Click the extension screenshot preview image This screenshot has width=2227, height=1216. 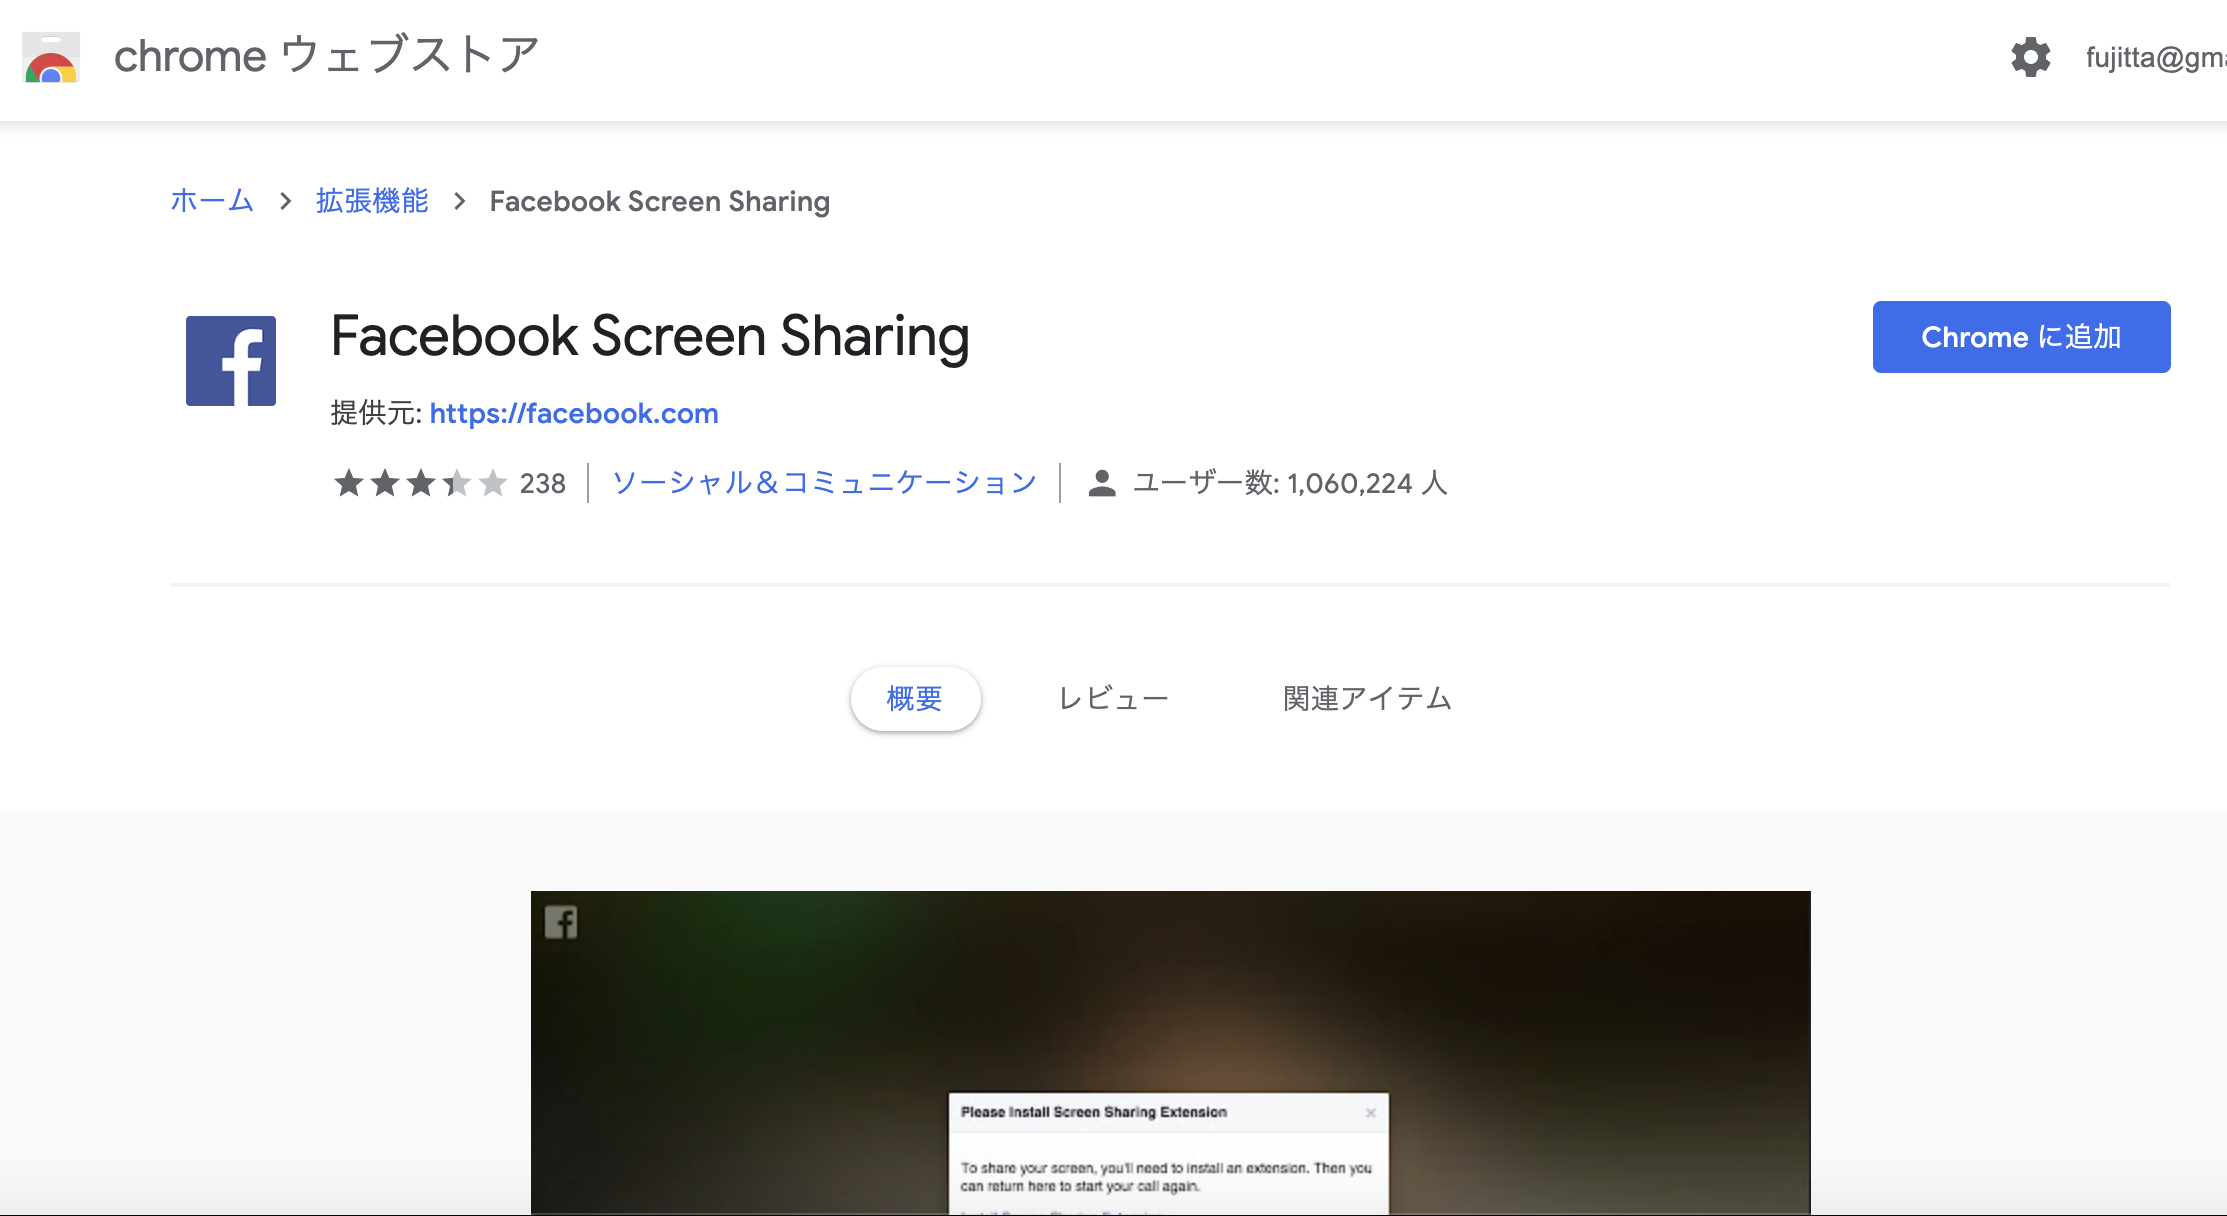pos(1170,1053)
